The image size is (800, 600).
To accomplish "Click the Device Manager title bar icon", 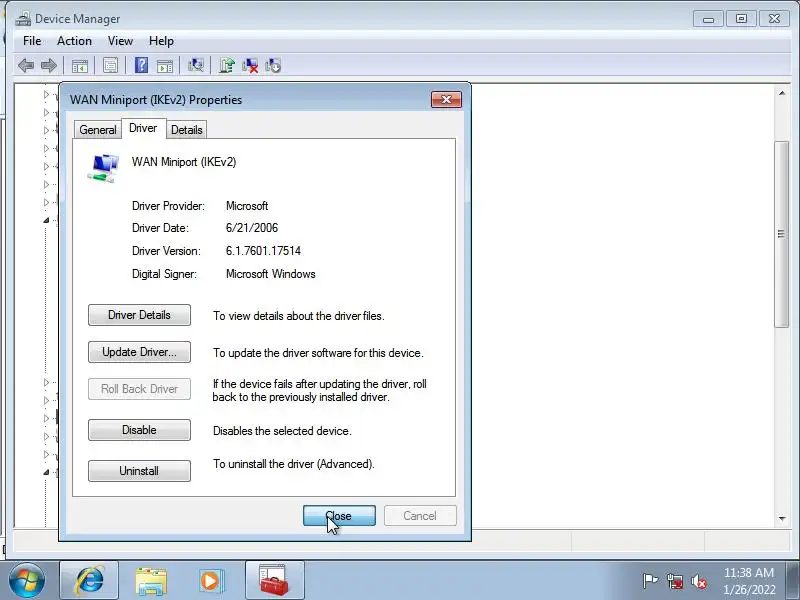I will [23, 19].
